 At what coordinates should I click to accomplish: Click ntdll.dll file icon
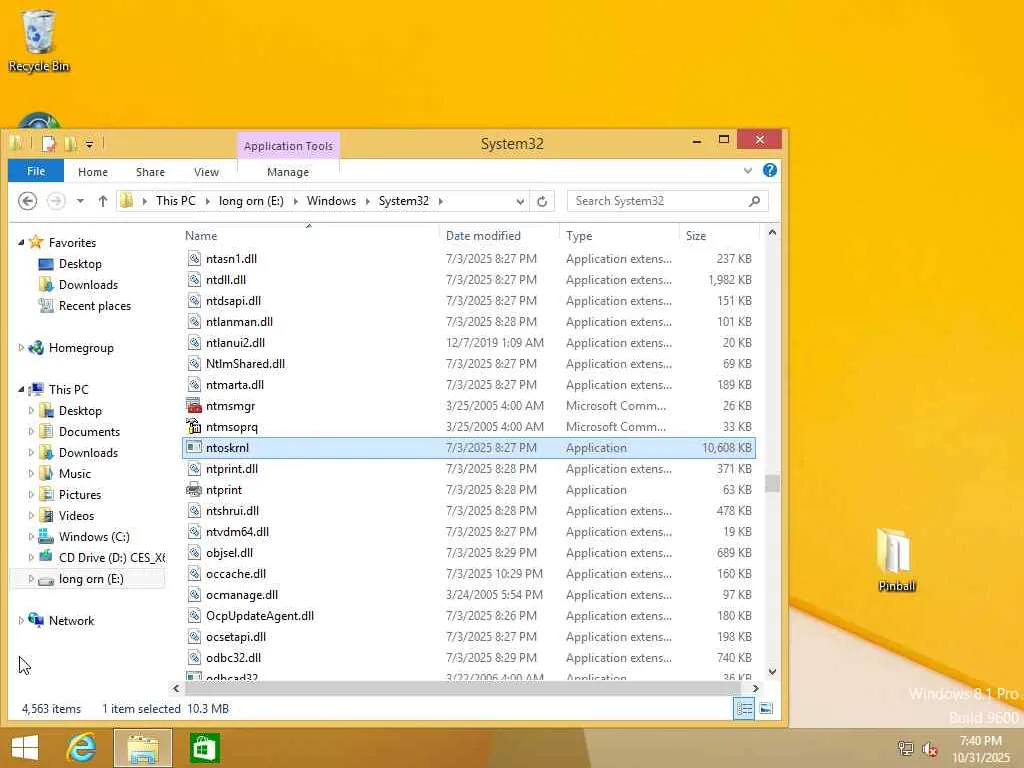coord(193,280)
